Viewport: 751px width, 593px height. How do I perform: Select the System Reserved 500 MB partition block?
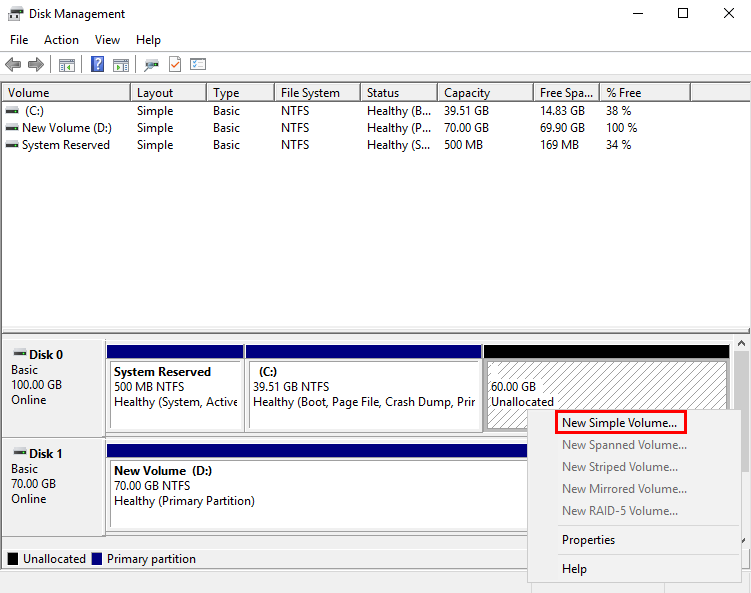[x=175, y=388]
